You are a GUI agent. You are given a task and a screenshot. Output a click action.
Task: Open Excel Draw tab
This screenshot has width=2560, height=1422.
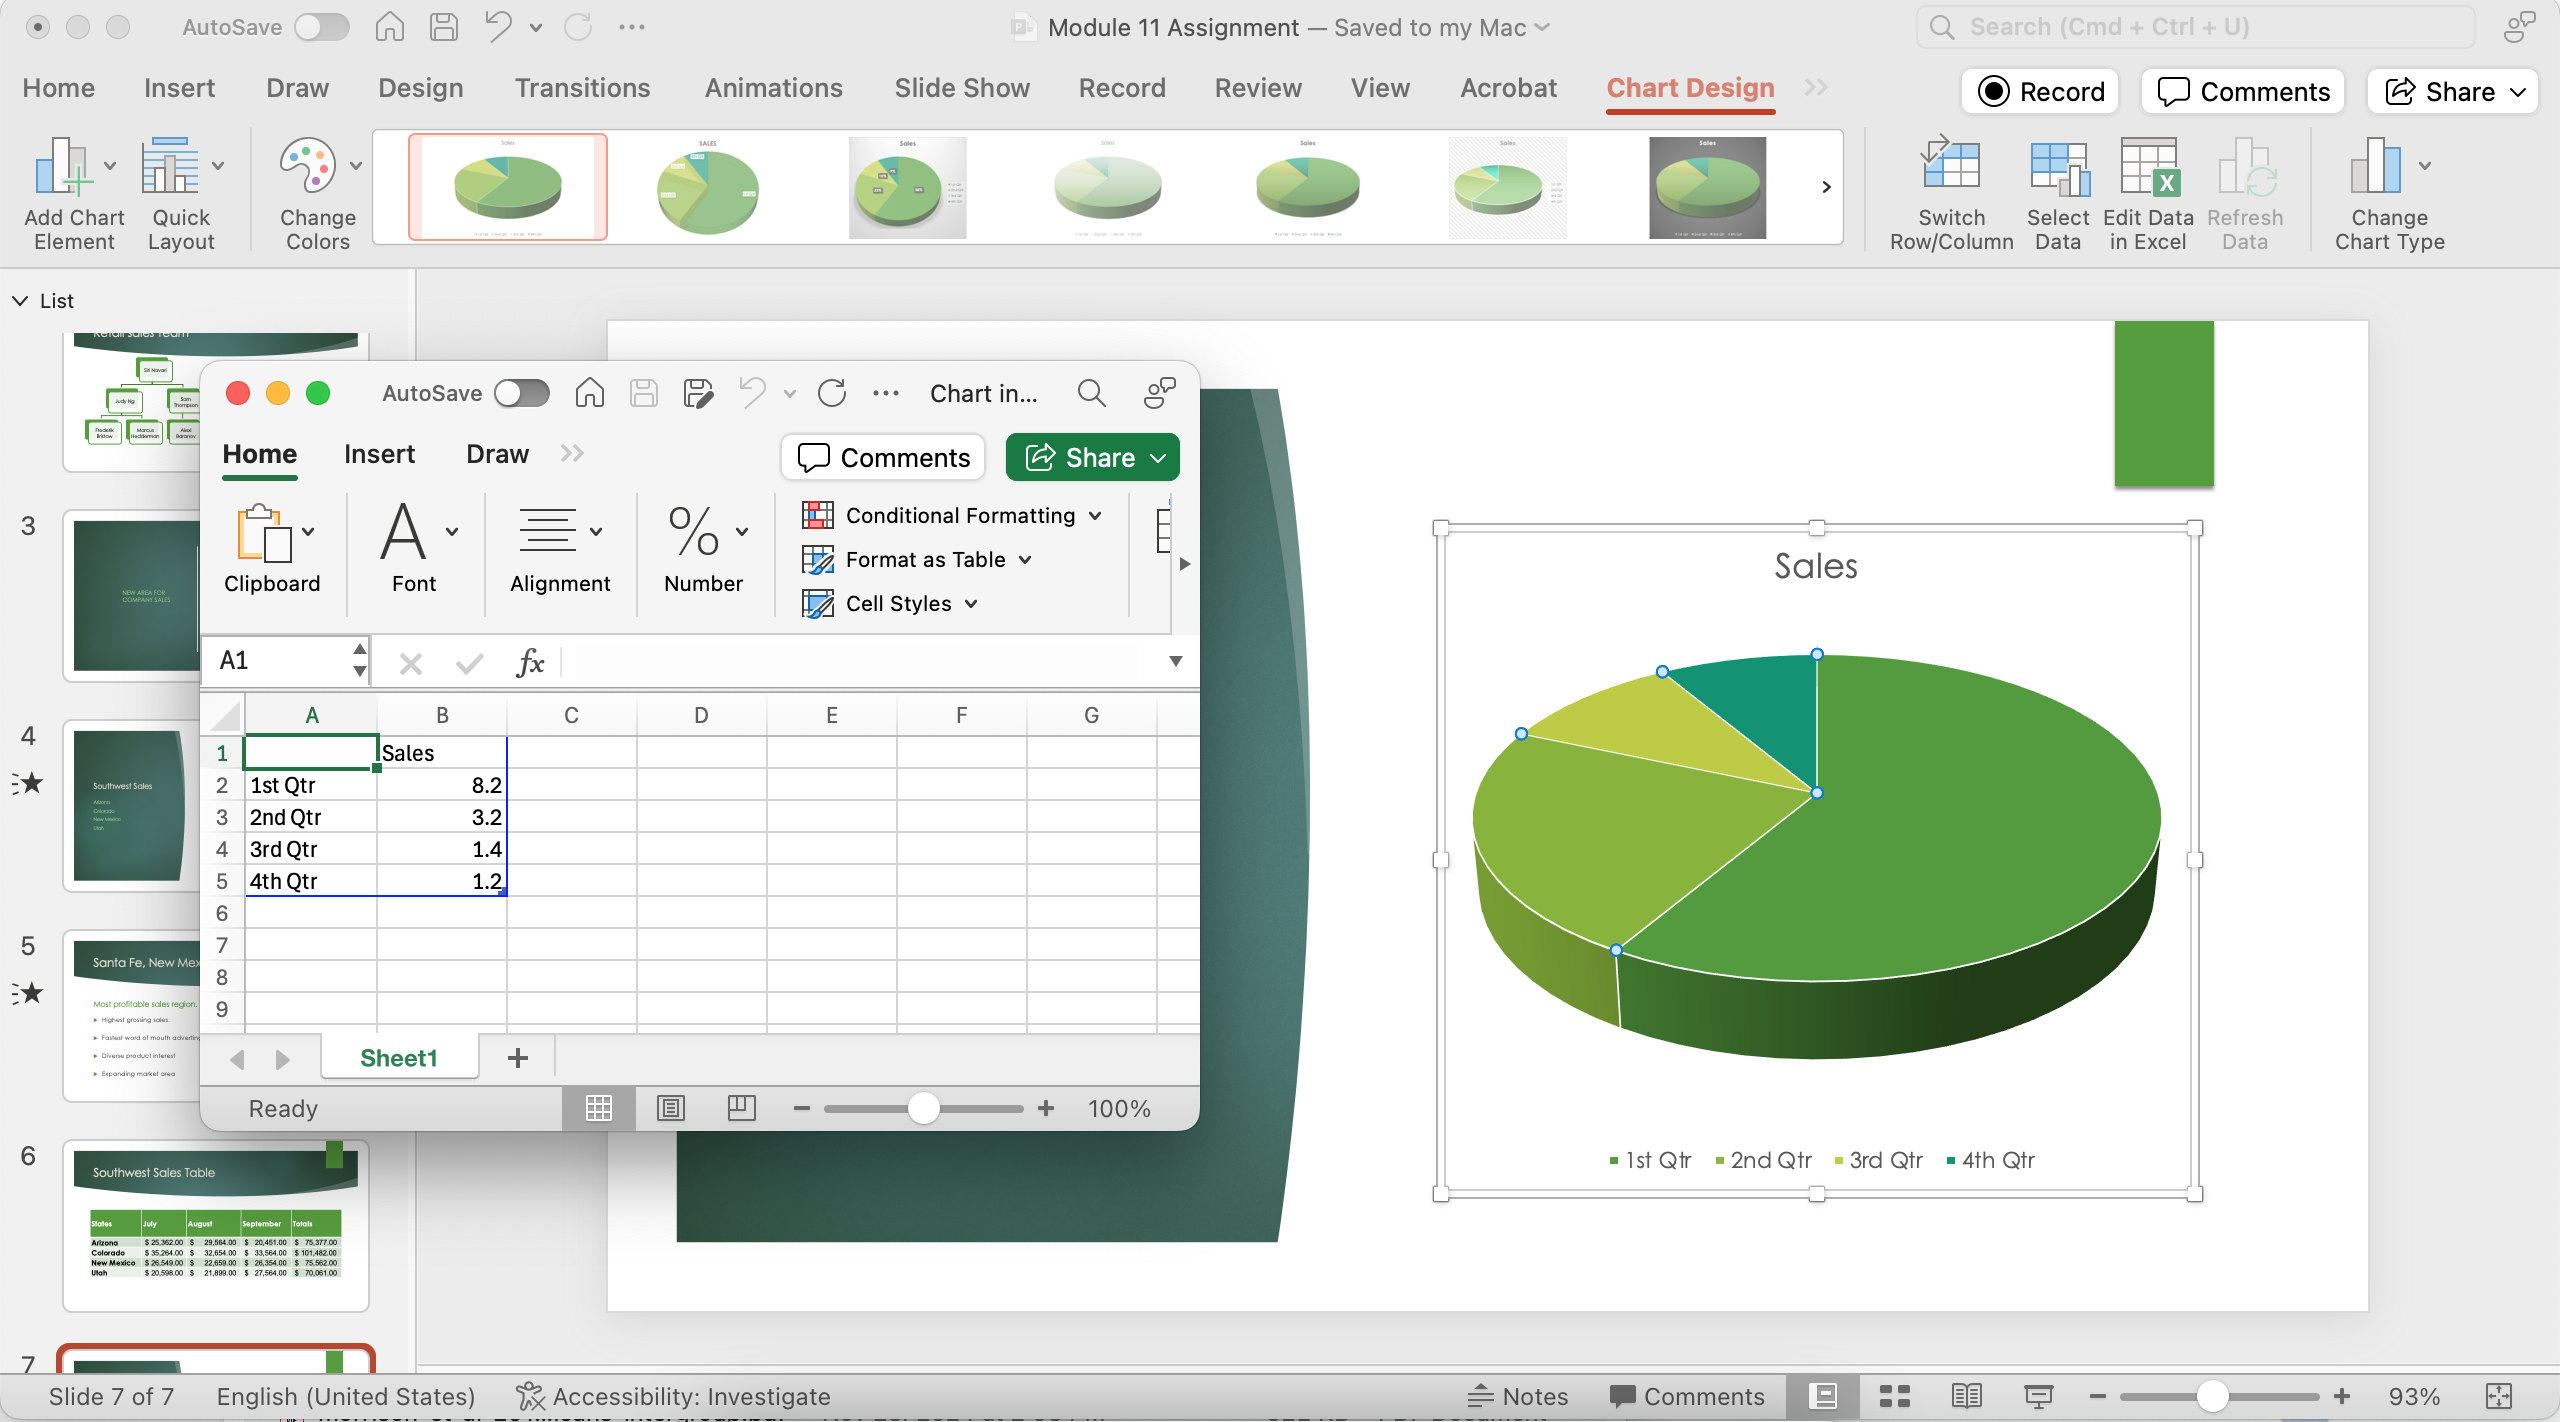tap(497, 454)
